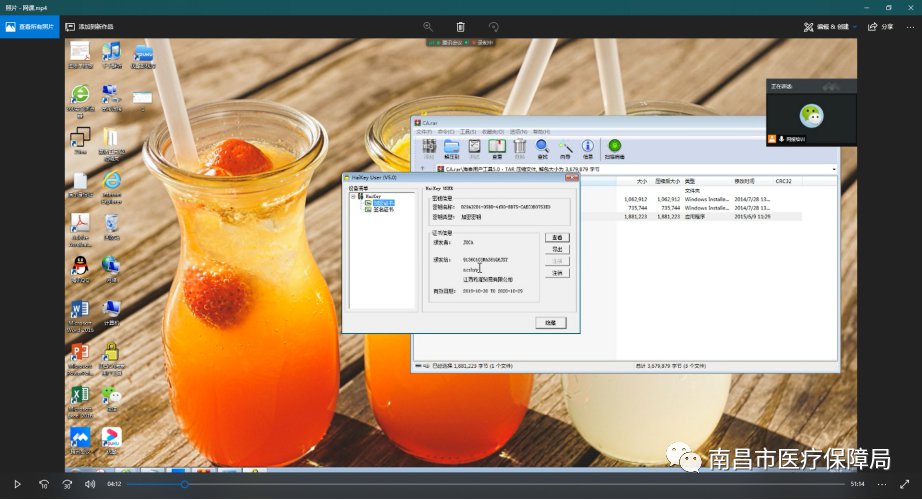
Task: Open the 选项 menu in WinRAR
Action: [518, 131]
